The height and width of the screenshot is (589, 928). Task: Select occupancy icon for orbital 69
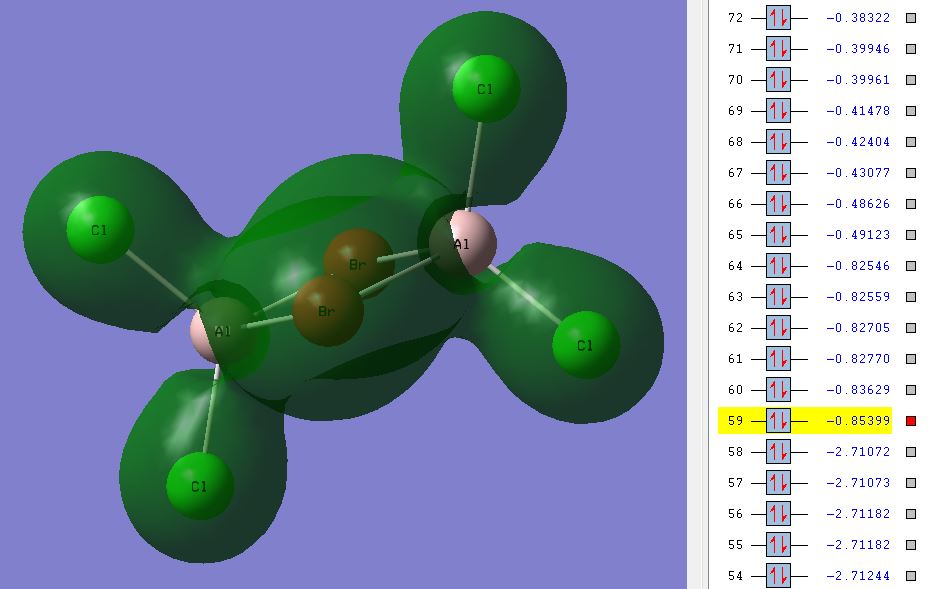click(x=778, y=111)
